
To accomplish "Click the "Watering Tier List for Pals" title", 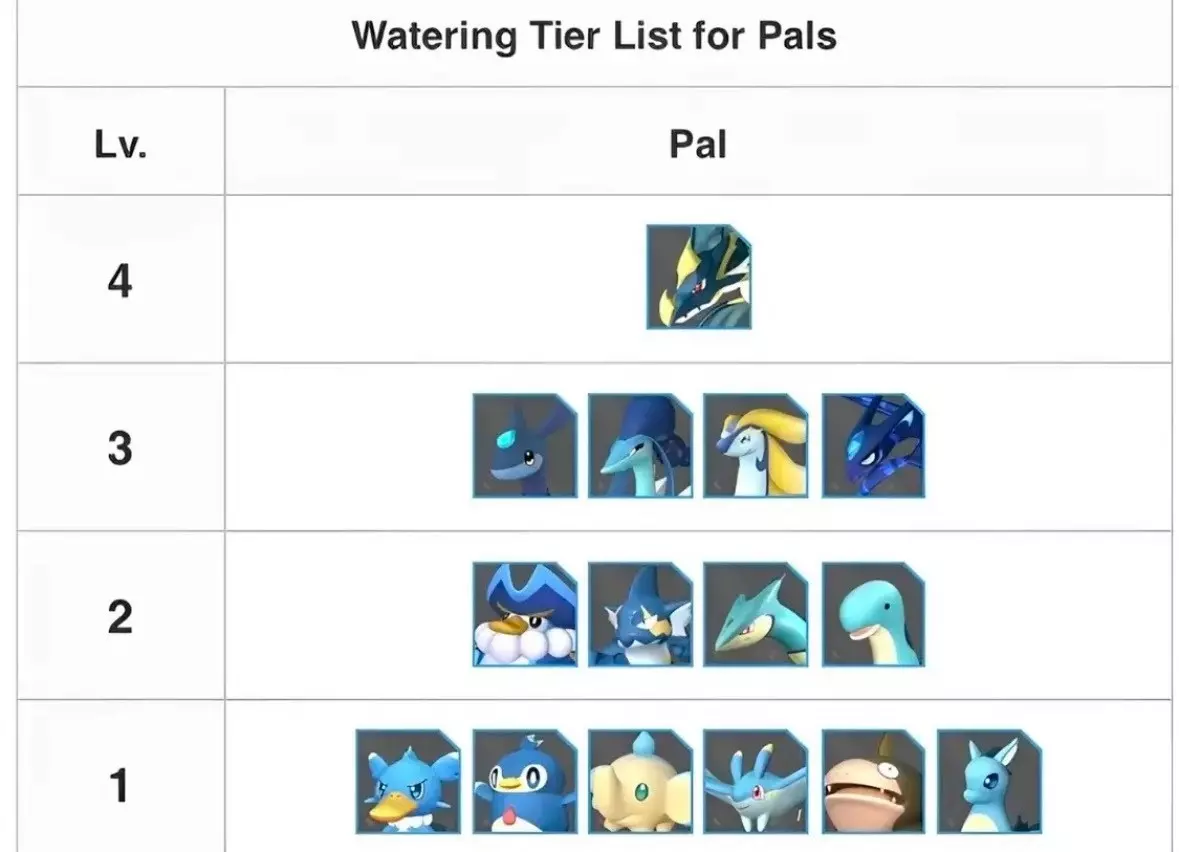I will (x=594, y=36).
